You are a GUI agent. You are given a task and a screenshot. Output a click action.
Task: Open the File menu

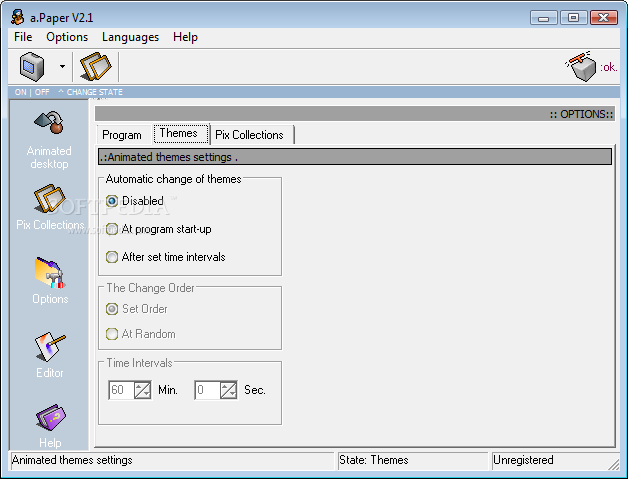(x=23, y=37)
